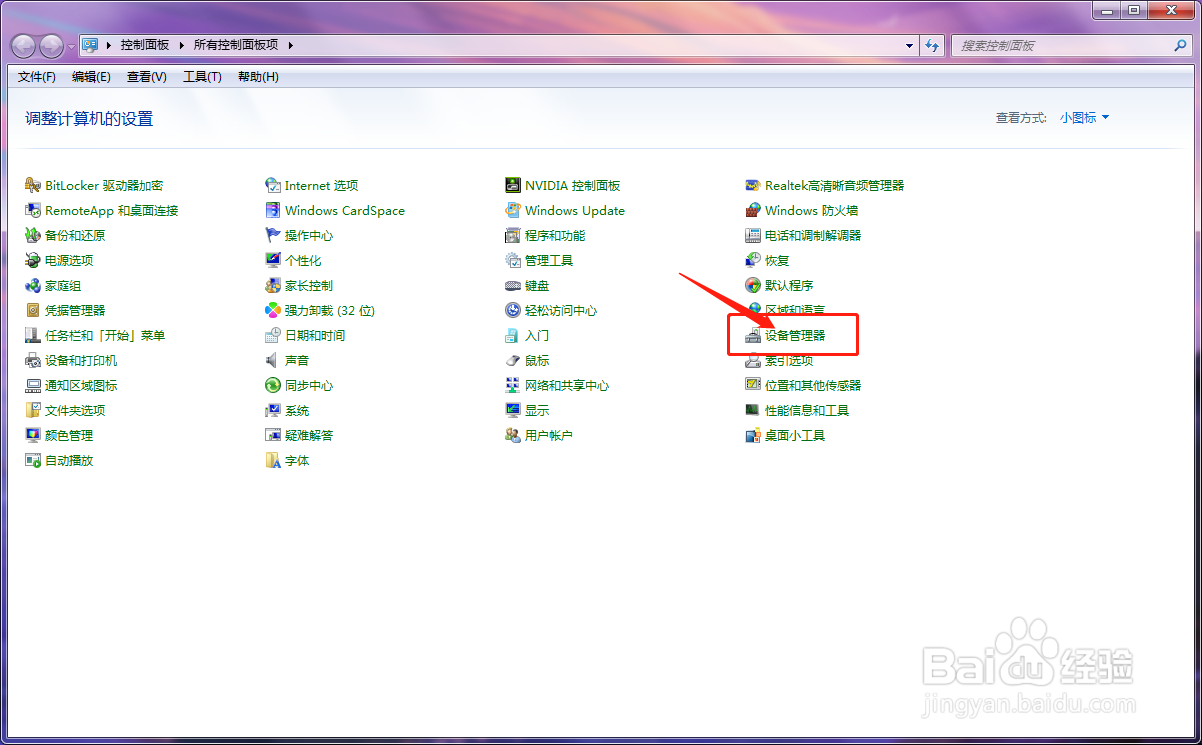Open BitLocker 驱动器加密 icon
The height and width of the screenshot is (745, 1202).
coord(33,185)
